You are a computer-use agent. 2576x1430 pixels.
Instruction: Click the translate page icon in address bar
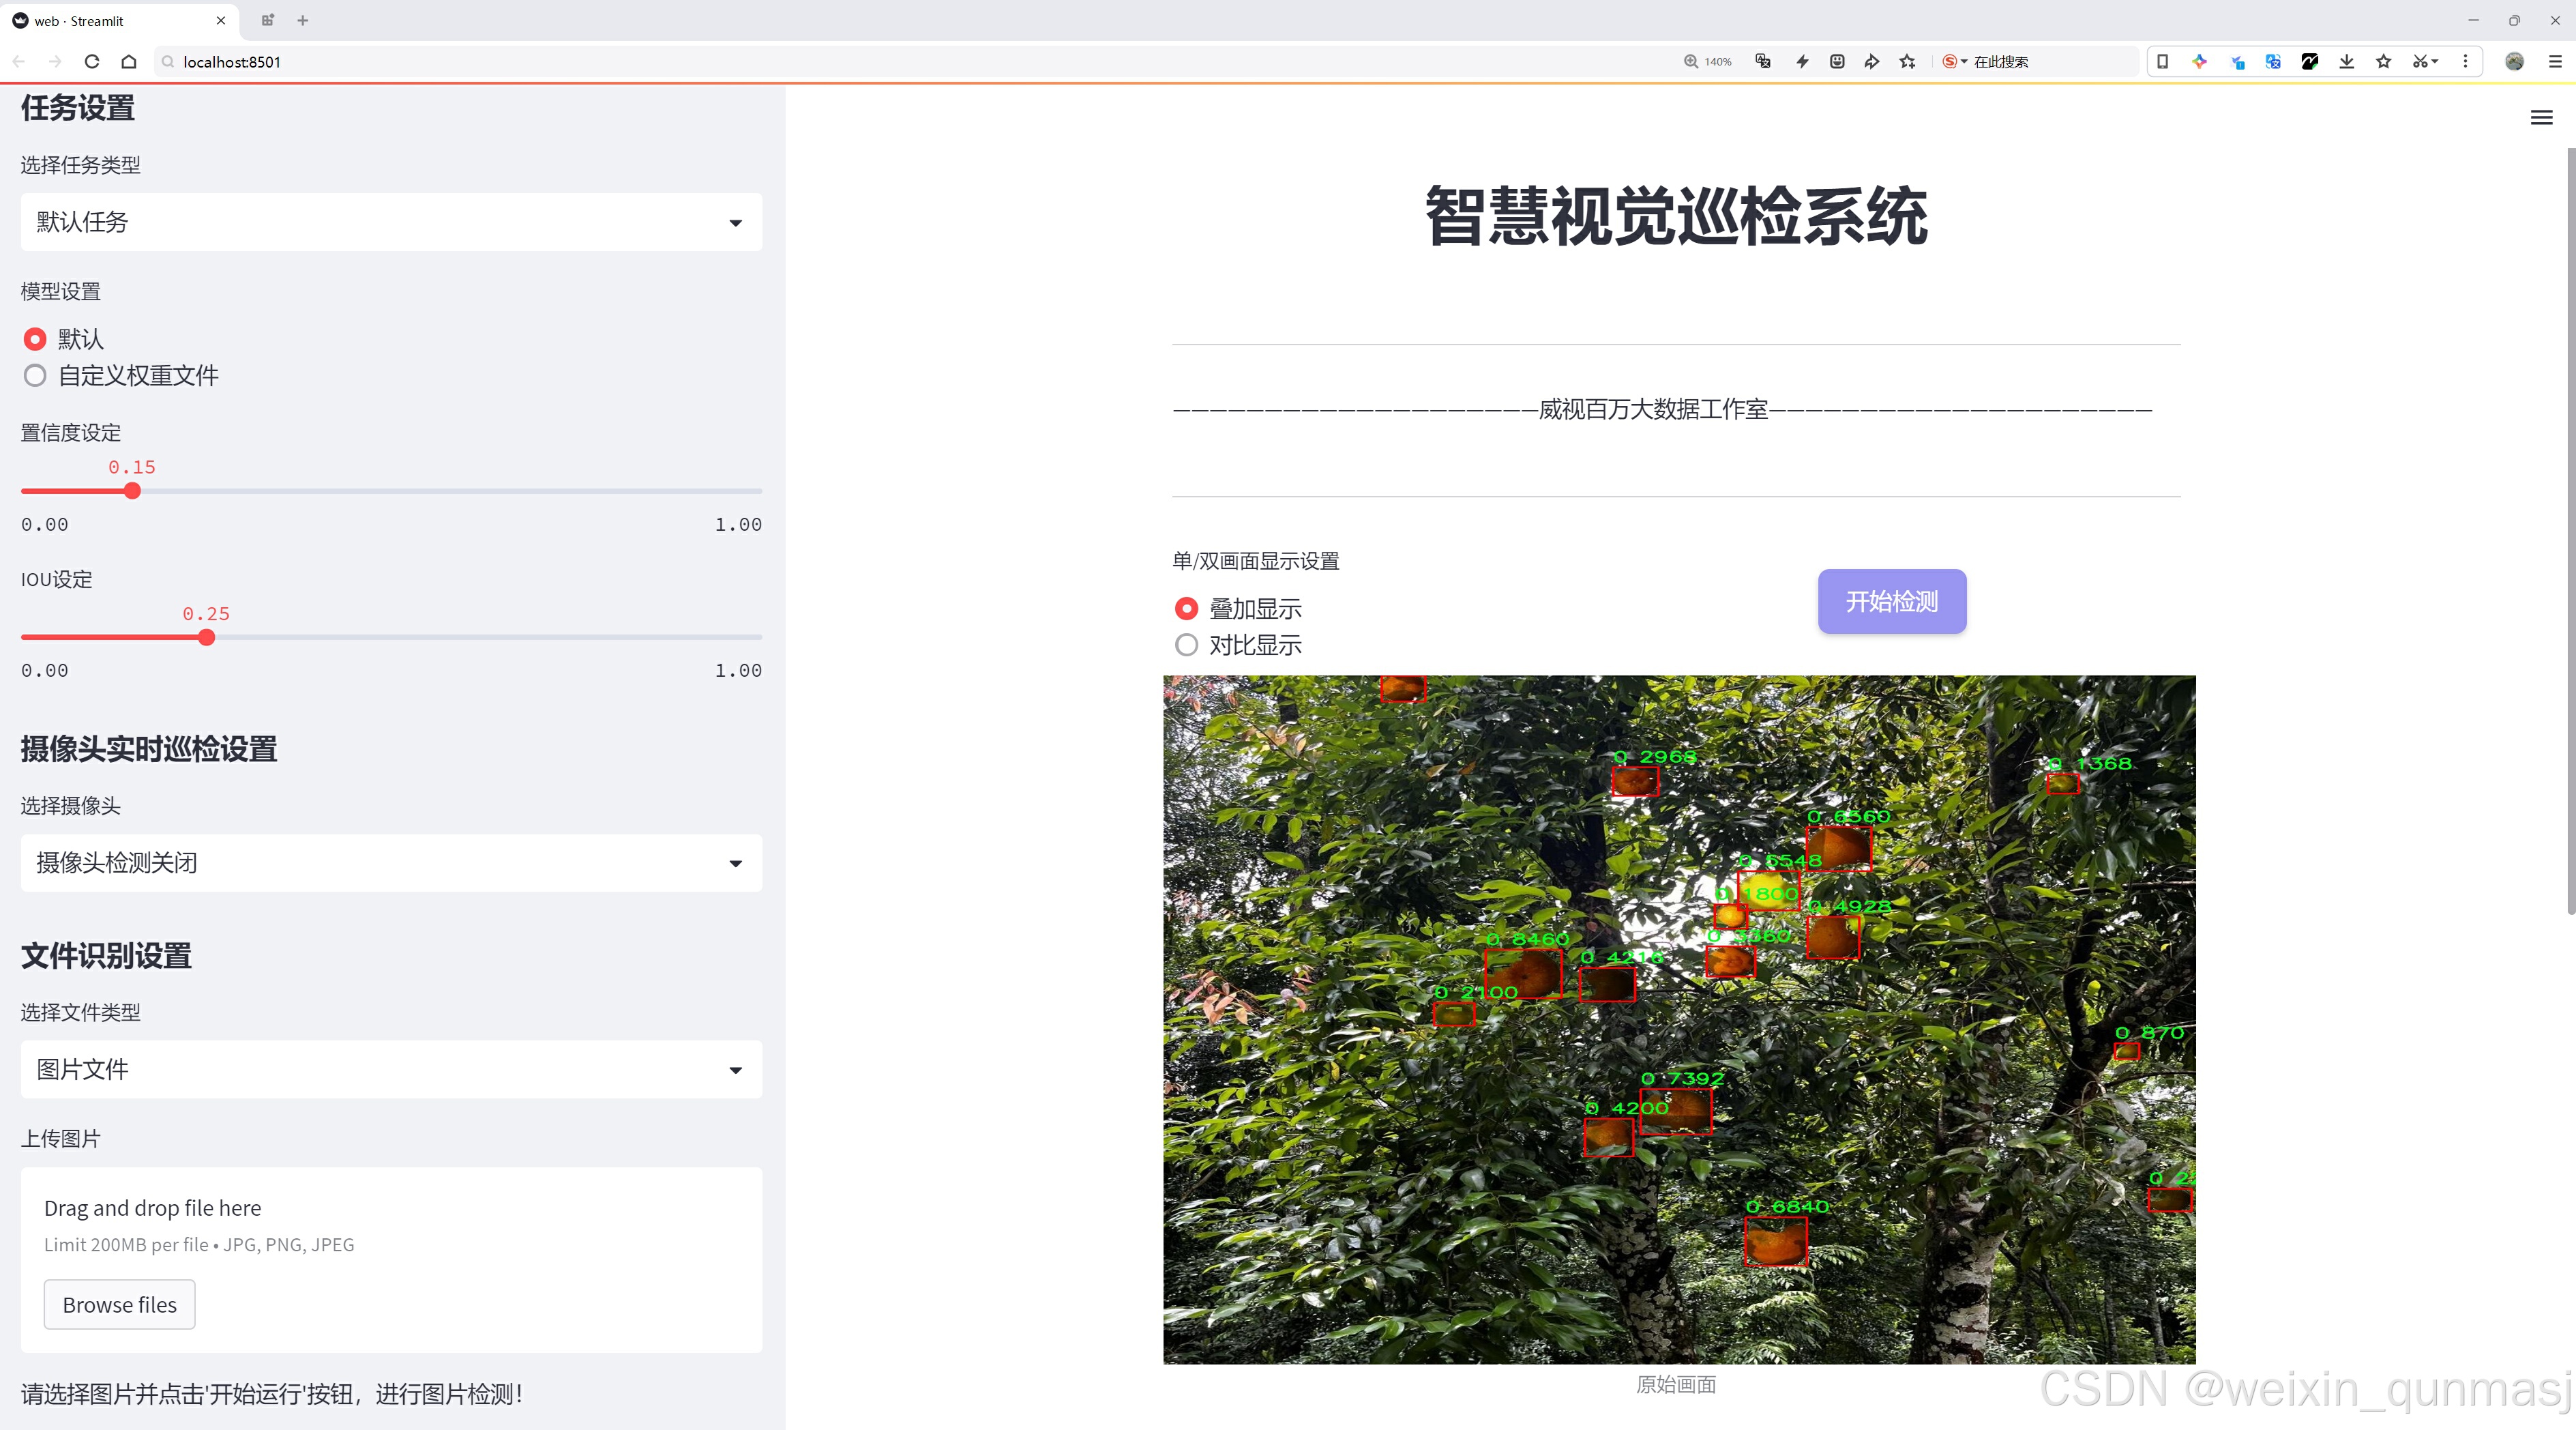point(1763,62)
